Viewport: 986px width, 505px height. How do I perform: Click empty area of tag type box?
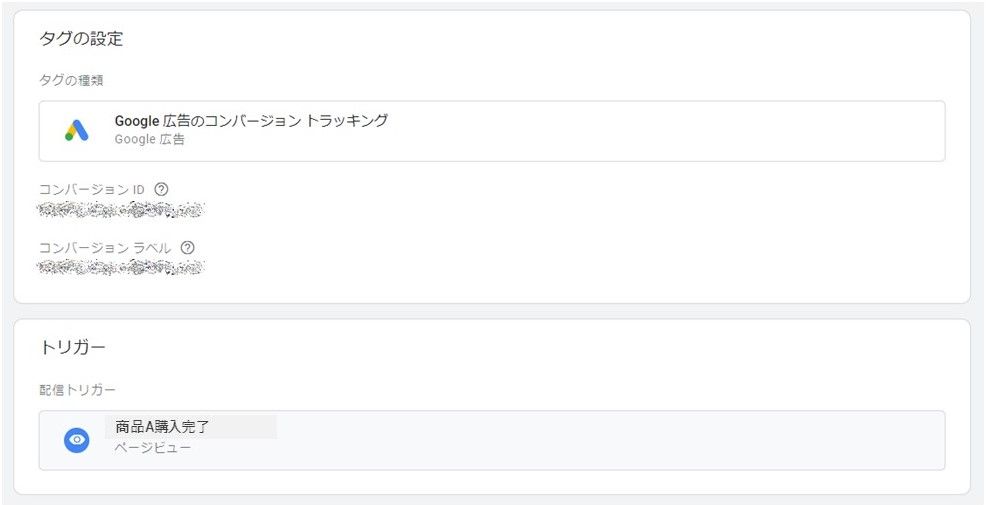coord(660,131)
